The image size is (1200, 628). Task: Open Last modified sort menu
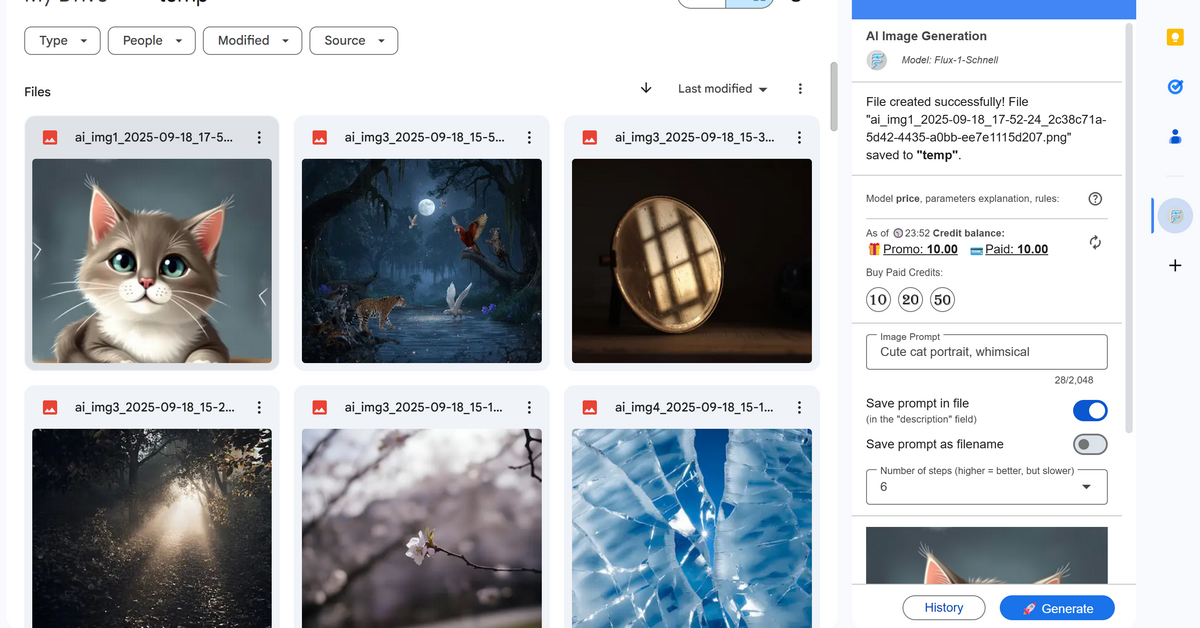[x=722, y=89]
